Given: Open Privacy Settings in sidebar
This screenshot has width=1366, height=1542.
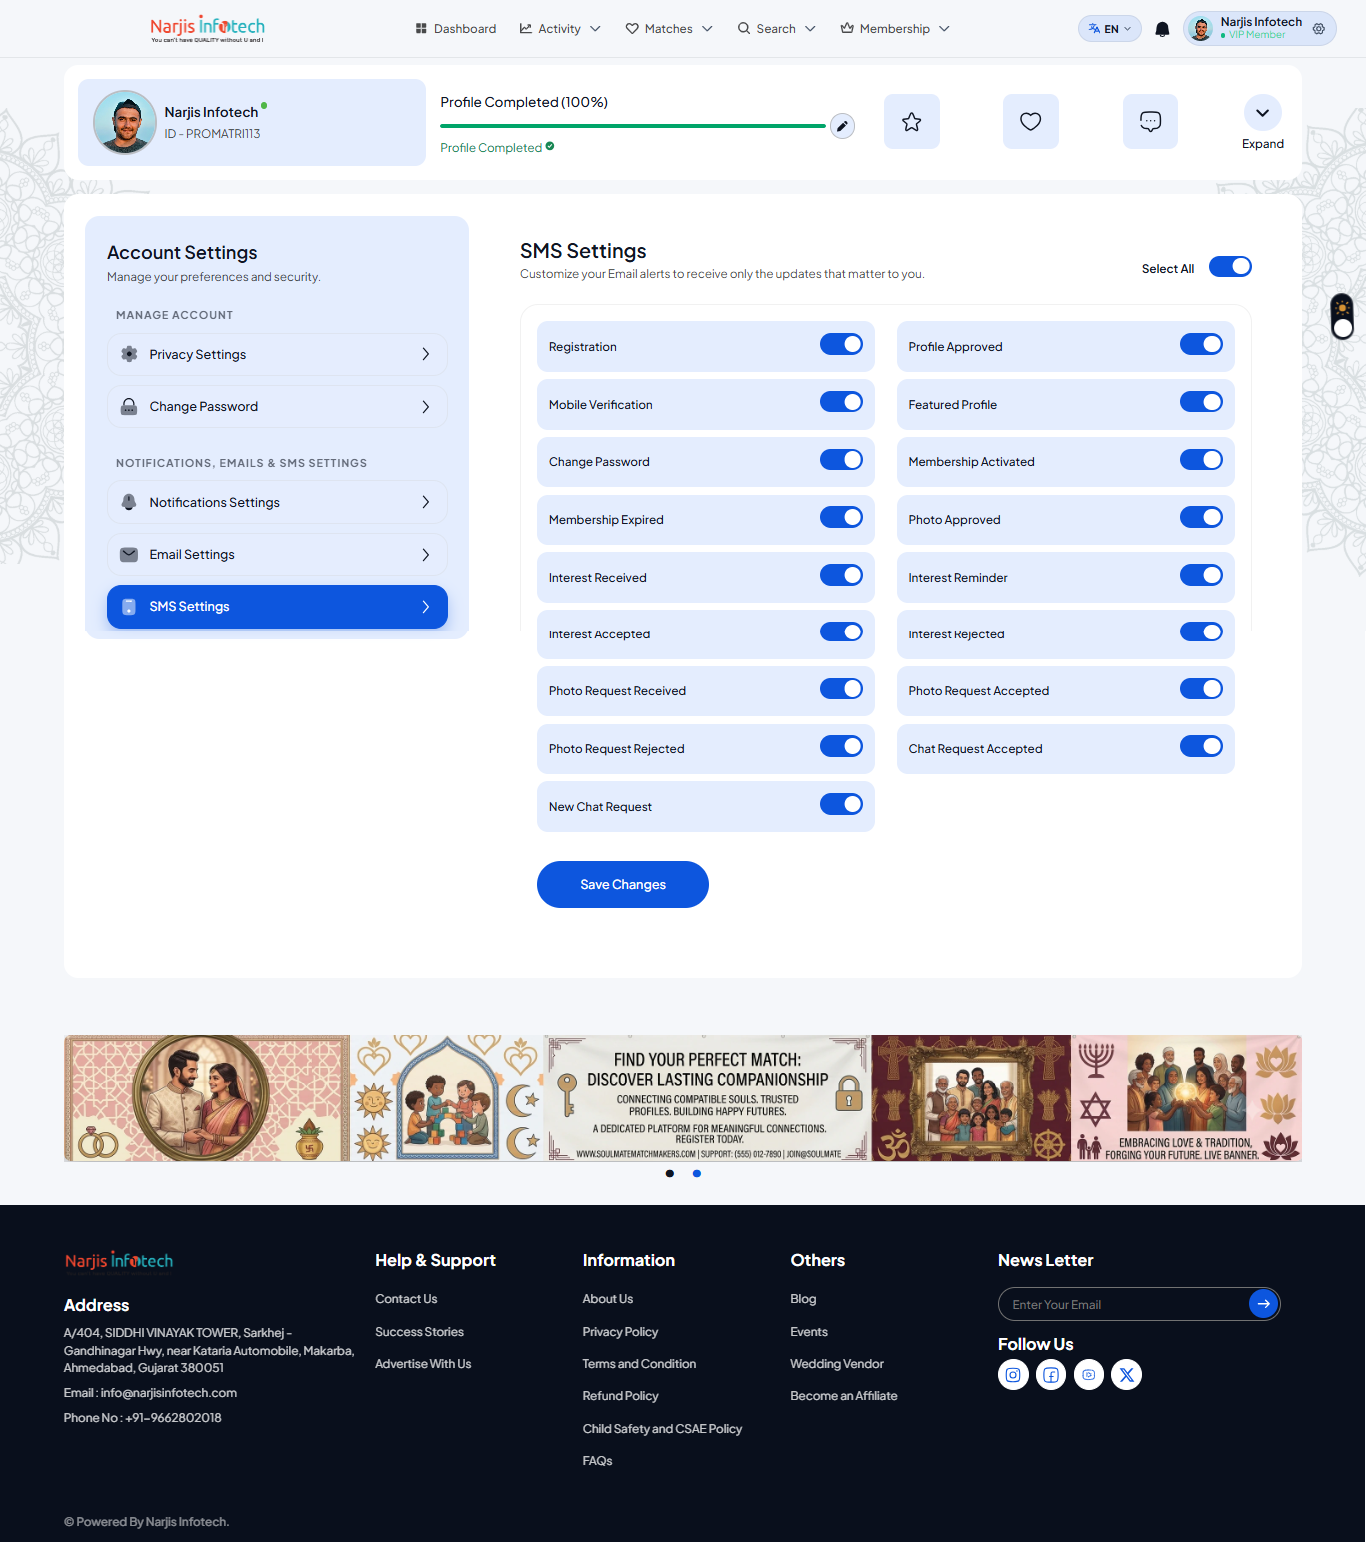Looking at the screenshot, I should [277, 354].
